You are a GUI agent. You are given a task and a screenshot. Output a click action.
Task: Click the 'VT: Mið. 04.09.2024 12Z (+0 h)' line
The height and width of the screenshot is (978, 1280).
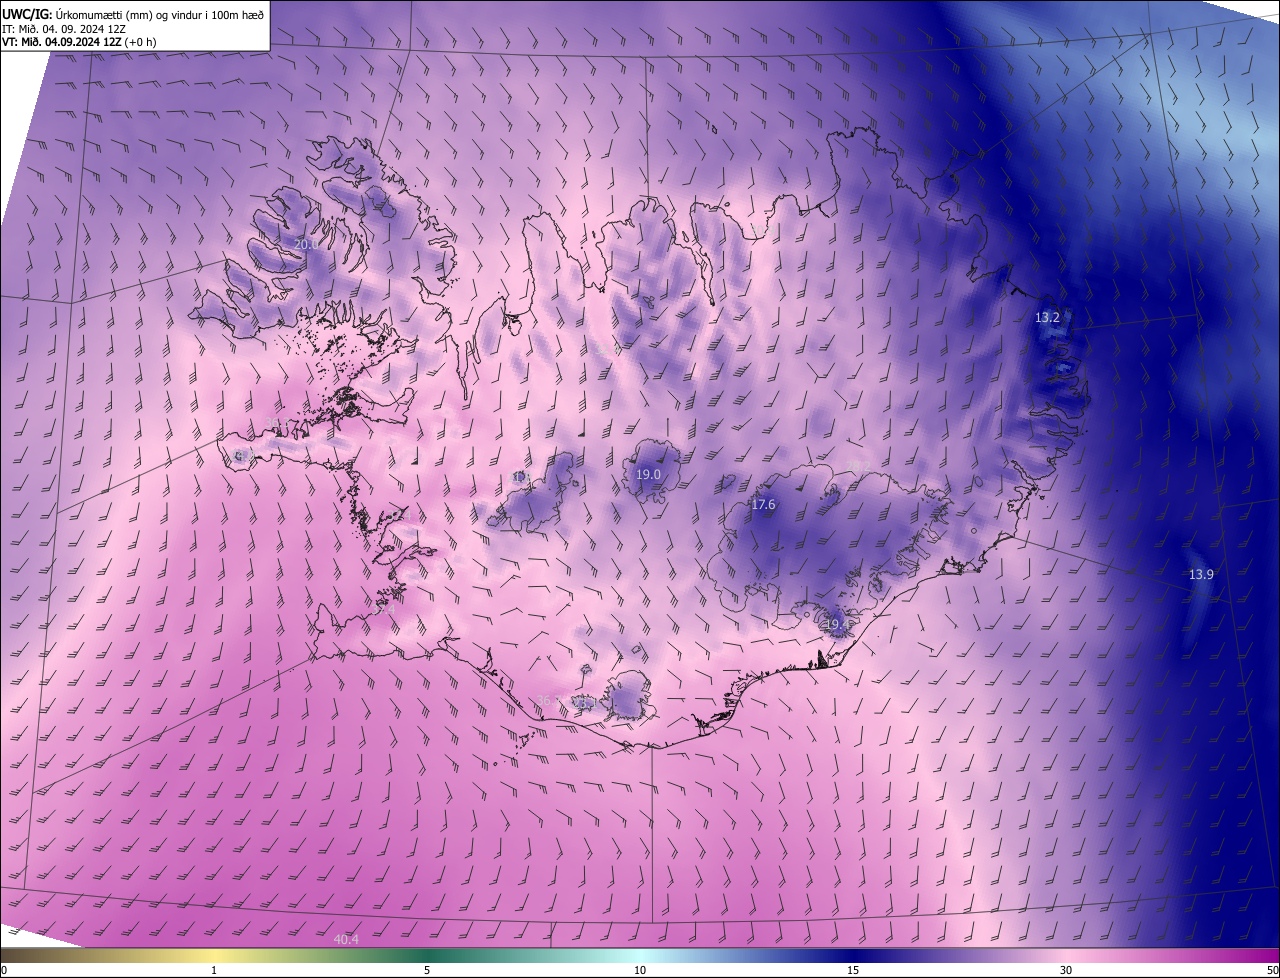[79, 42]
